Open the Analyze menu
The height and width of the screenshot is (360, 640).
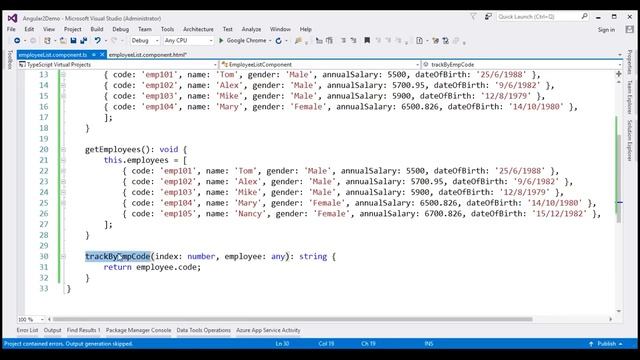251,29
